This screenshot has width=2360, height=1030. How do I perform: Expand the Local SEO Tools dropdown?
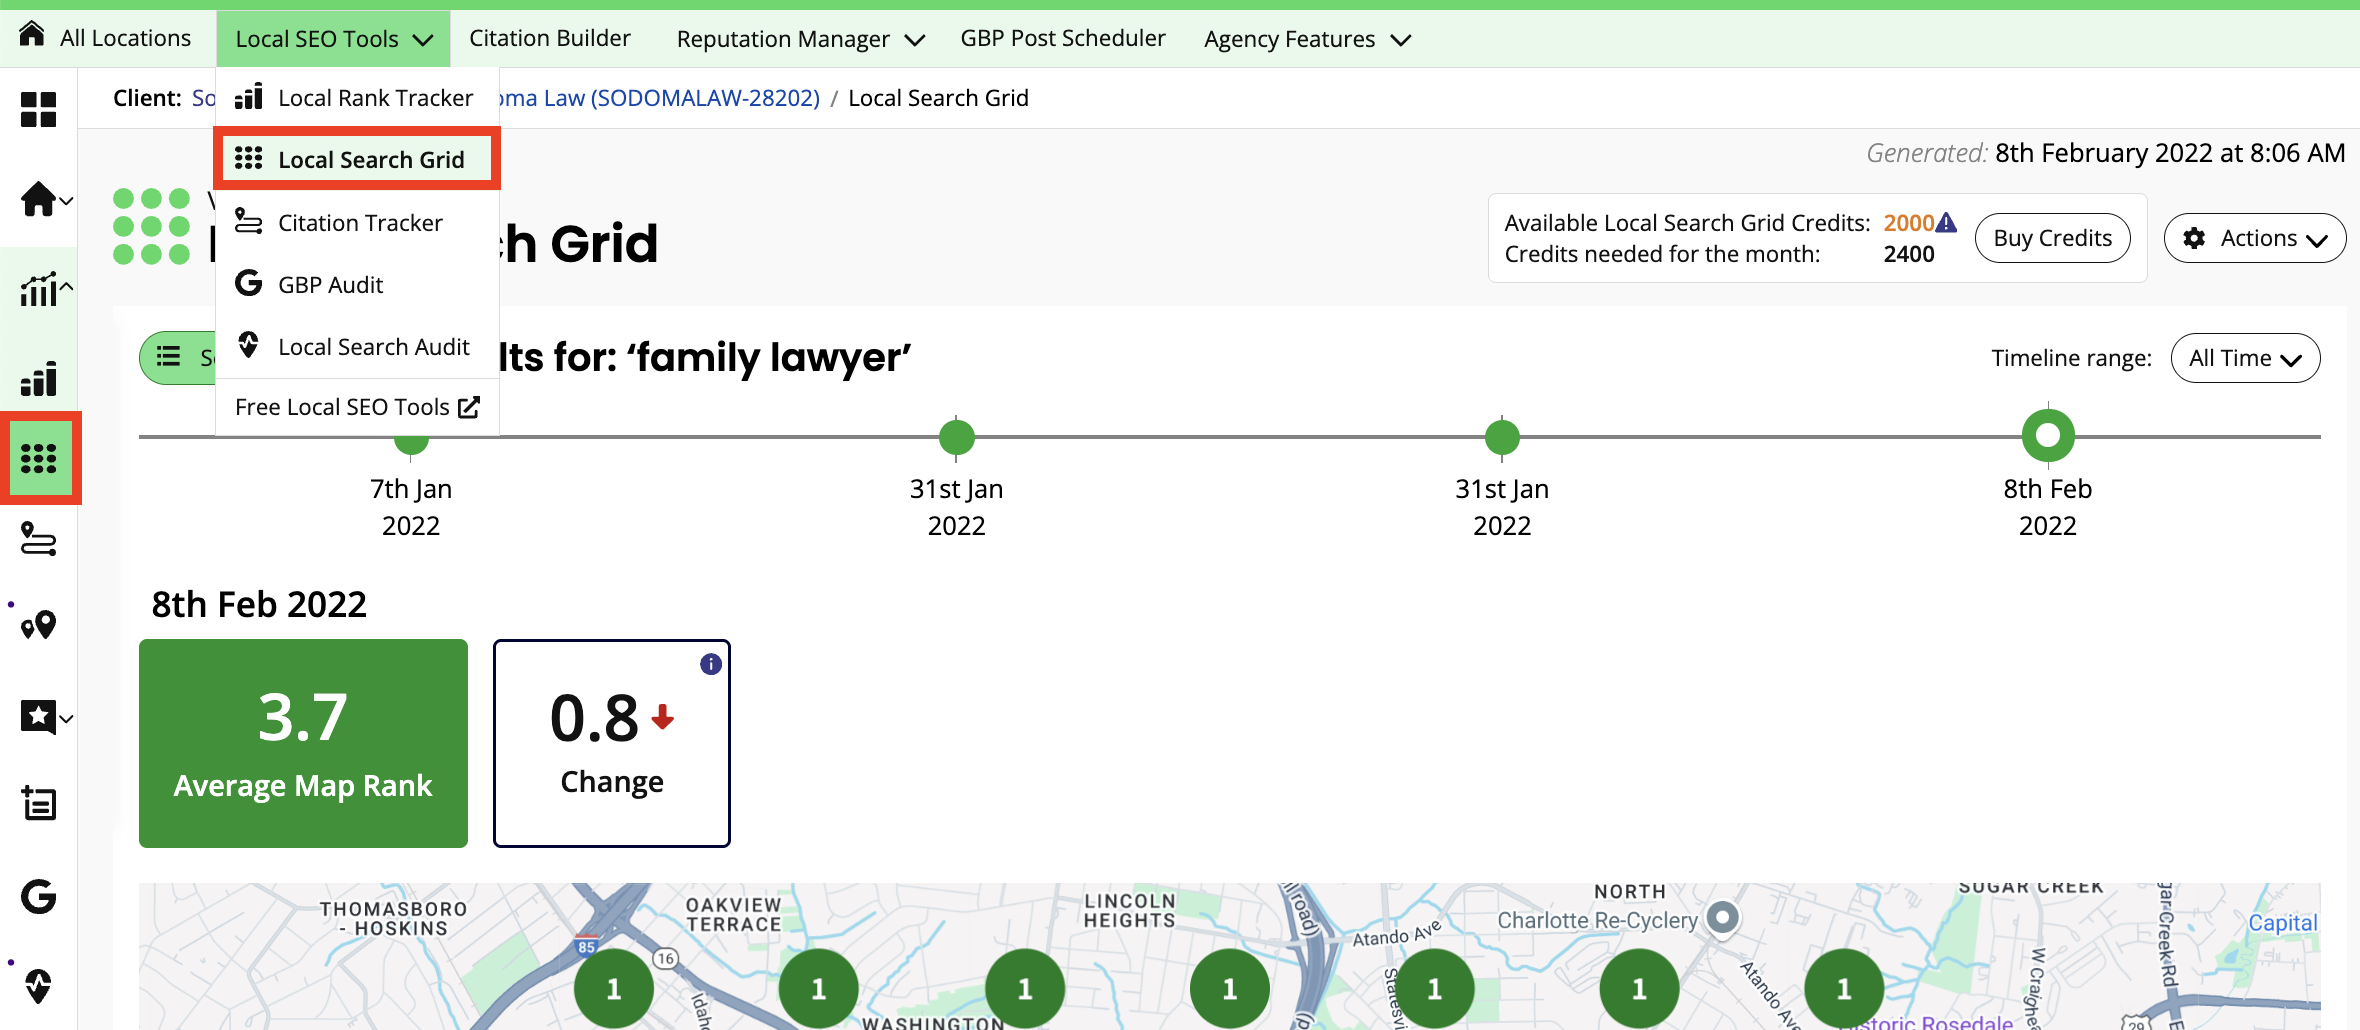pos(334,39)
